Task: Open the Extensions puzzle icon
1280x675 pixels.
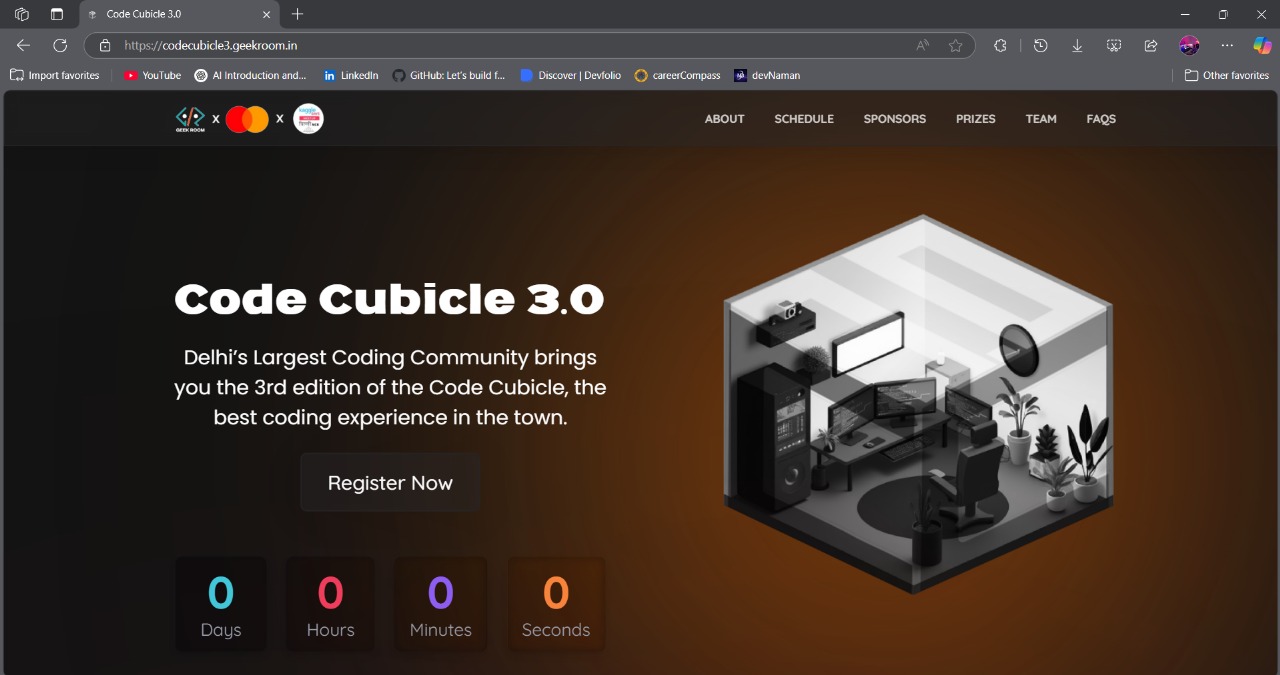Action: [999, 45]
